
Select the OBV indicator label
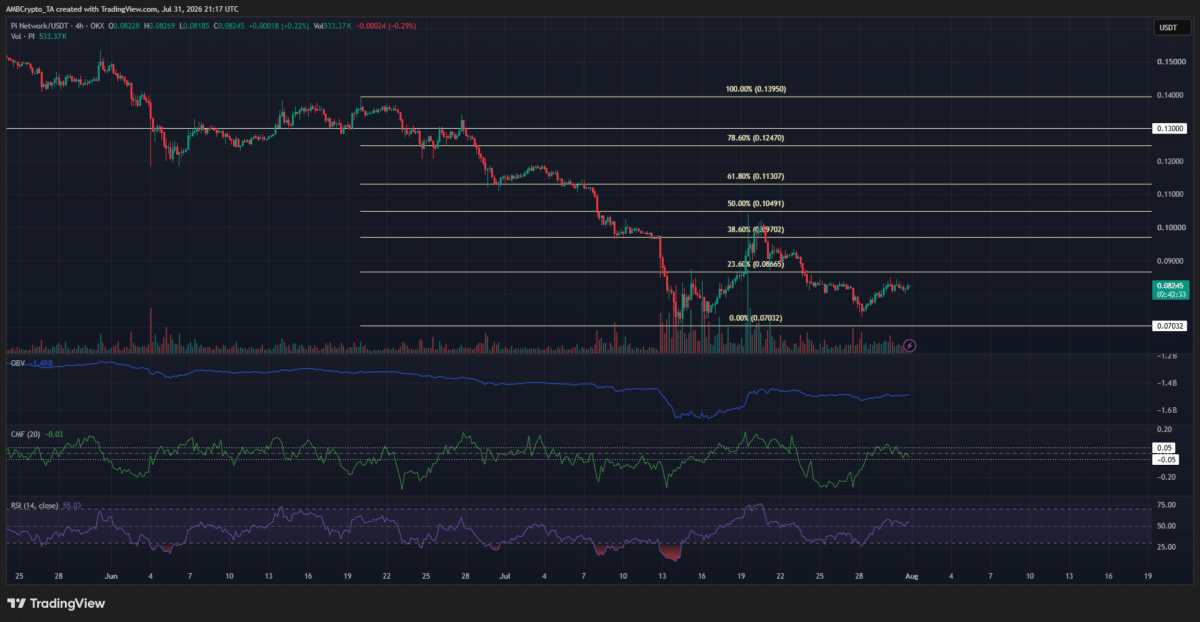(16, 364)
